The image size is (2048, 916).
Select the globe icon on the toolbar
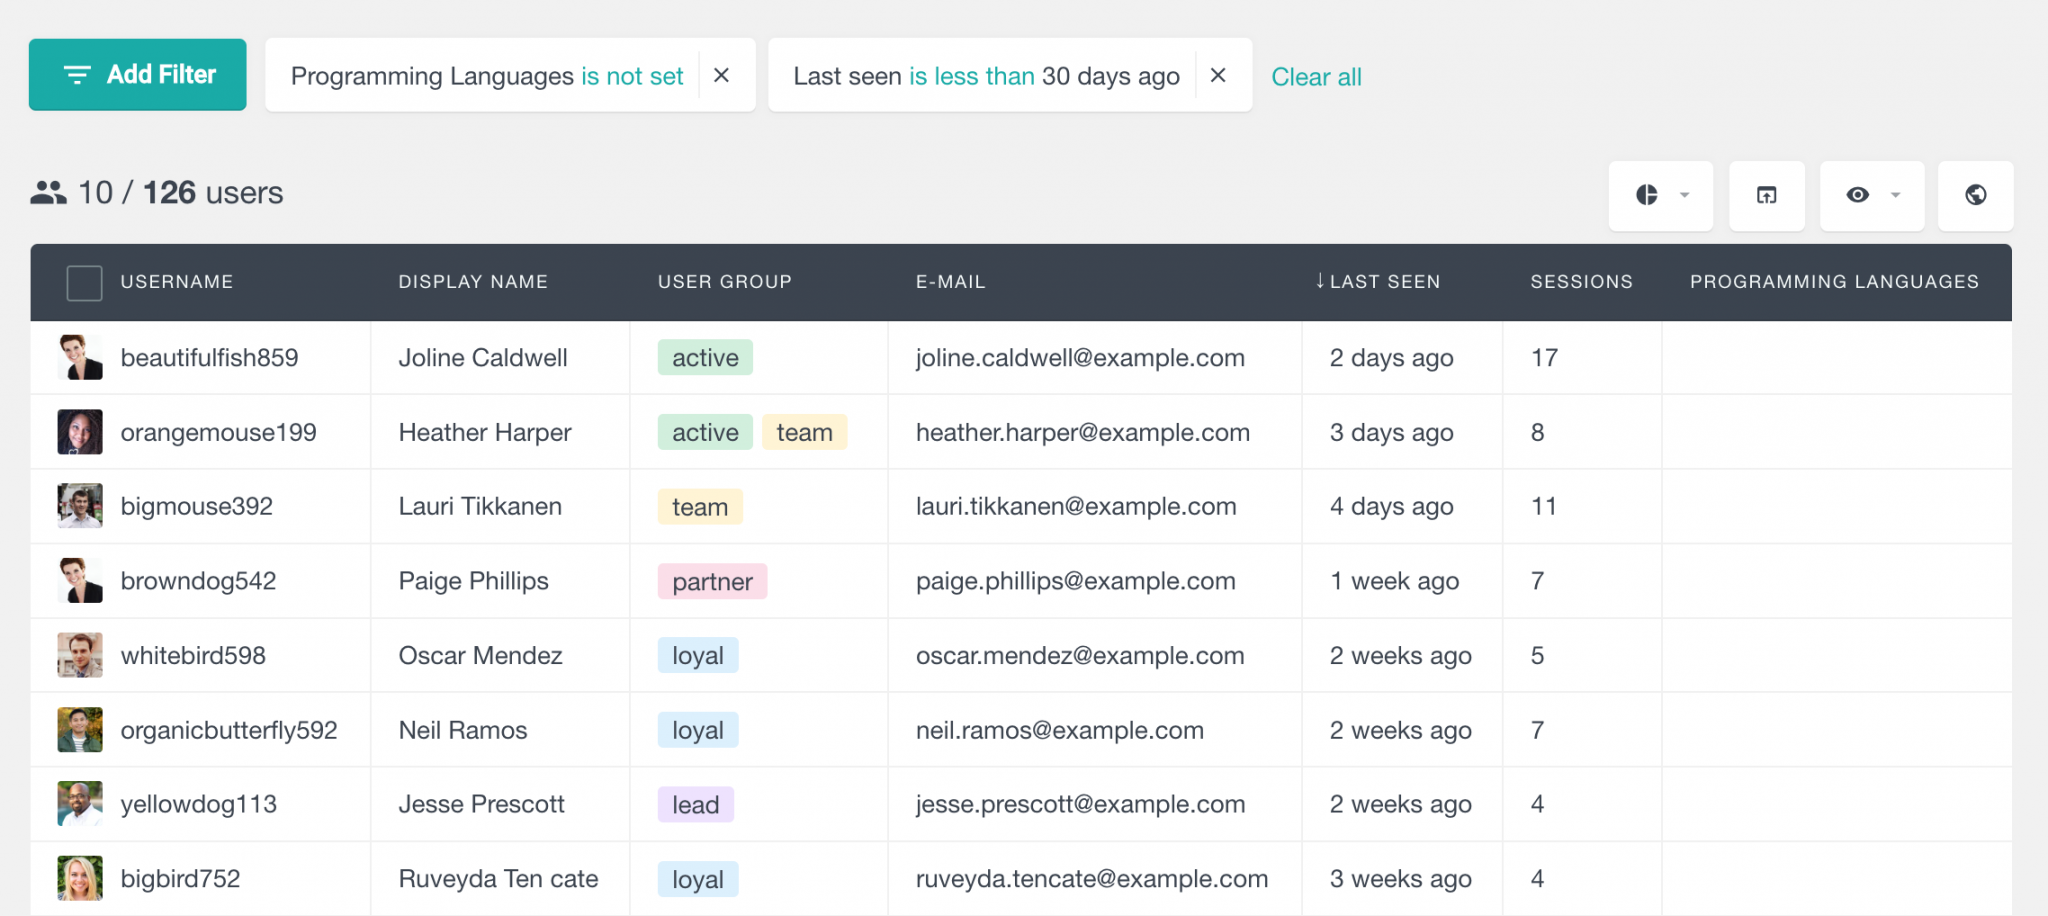1975,196
